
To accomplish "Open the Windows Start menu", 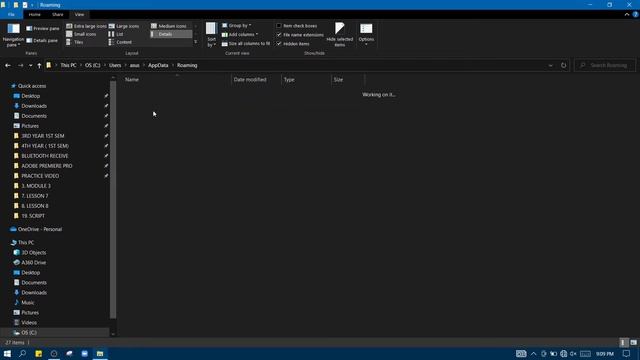I will pos(7,353).
